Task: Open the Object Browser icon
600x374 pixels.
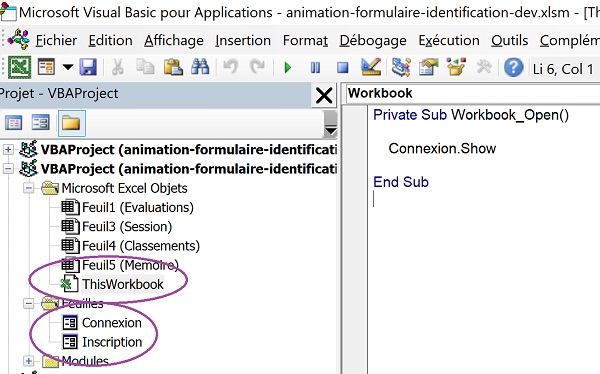Action: coord(456,67)
